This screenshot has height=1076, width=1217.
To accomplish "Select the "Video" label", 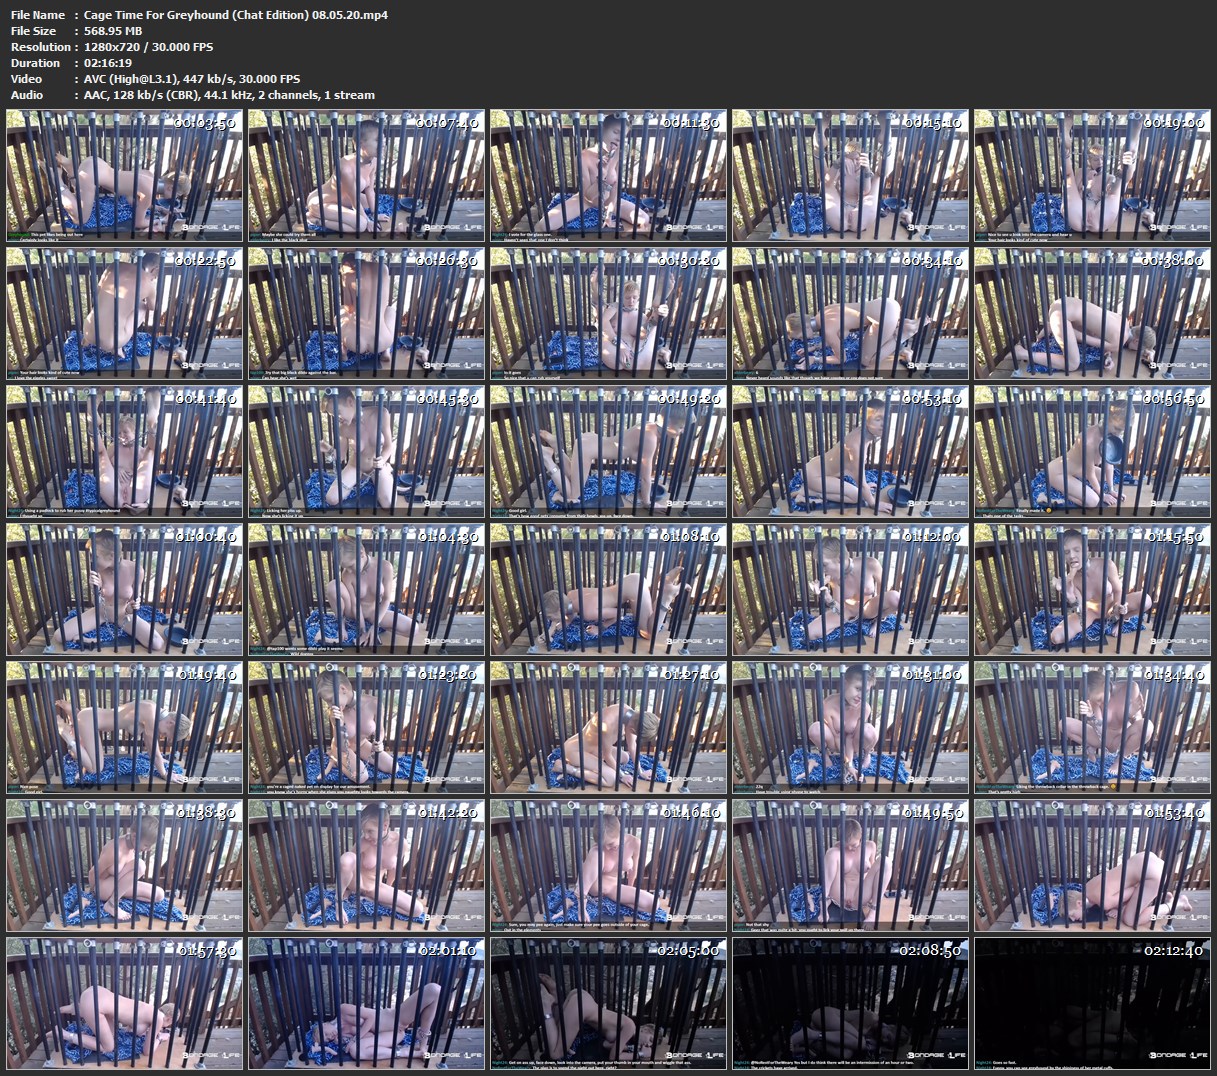I will coord(26,79).
